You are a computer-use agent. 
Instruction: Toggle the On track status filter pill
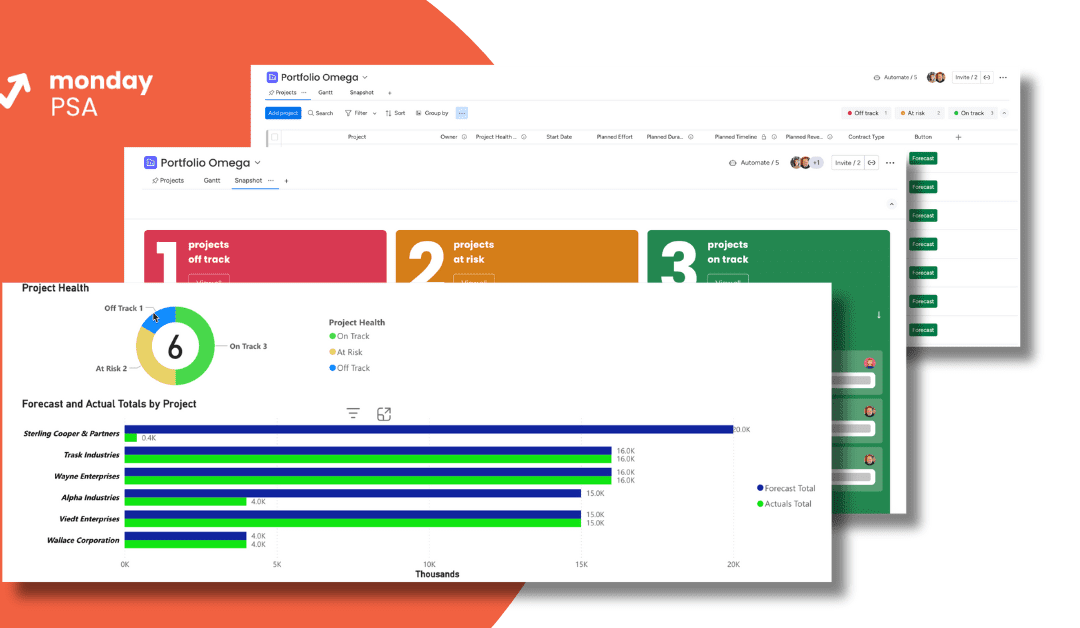coord(974,113)
